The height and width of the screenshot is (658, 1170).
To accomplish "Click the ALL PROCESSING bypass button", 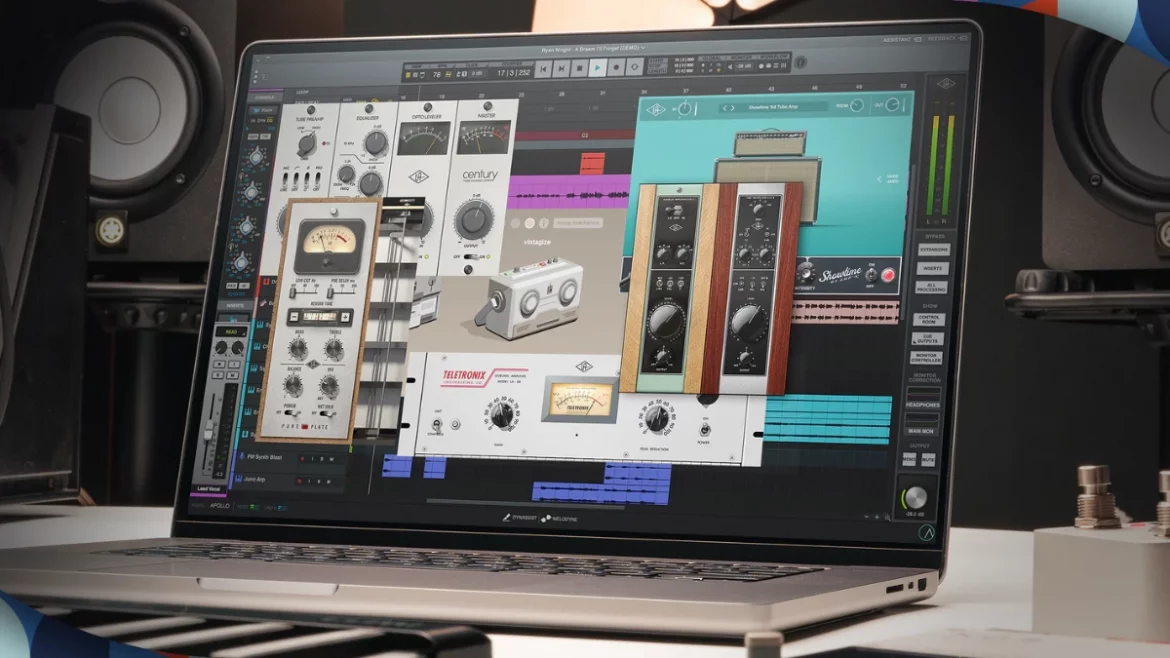I will point(933,289).
